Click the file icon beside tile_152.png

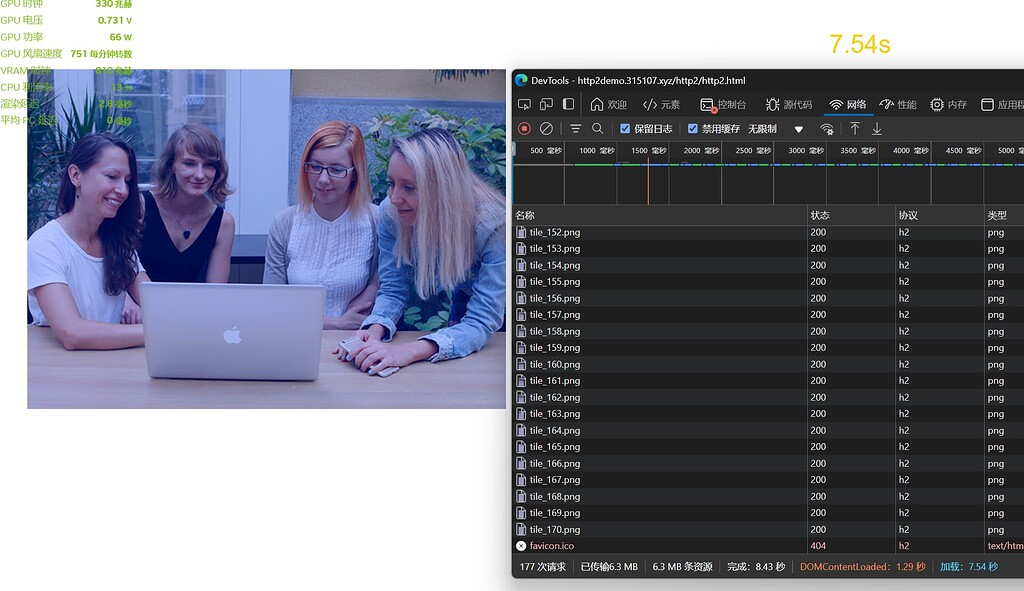[521, 232]
